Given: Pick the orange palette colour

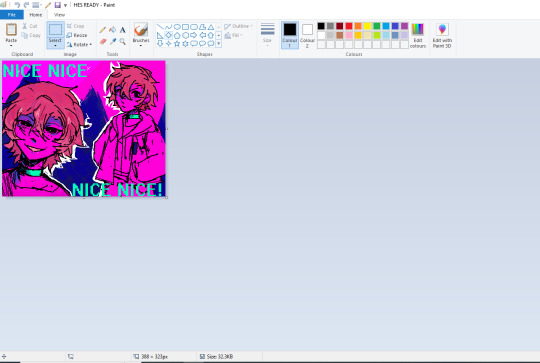Looking at the screenshot, I should coord(358,26).
